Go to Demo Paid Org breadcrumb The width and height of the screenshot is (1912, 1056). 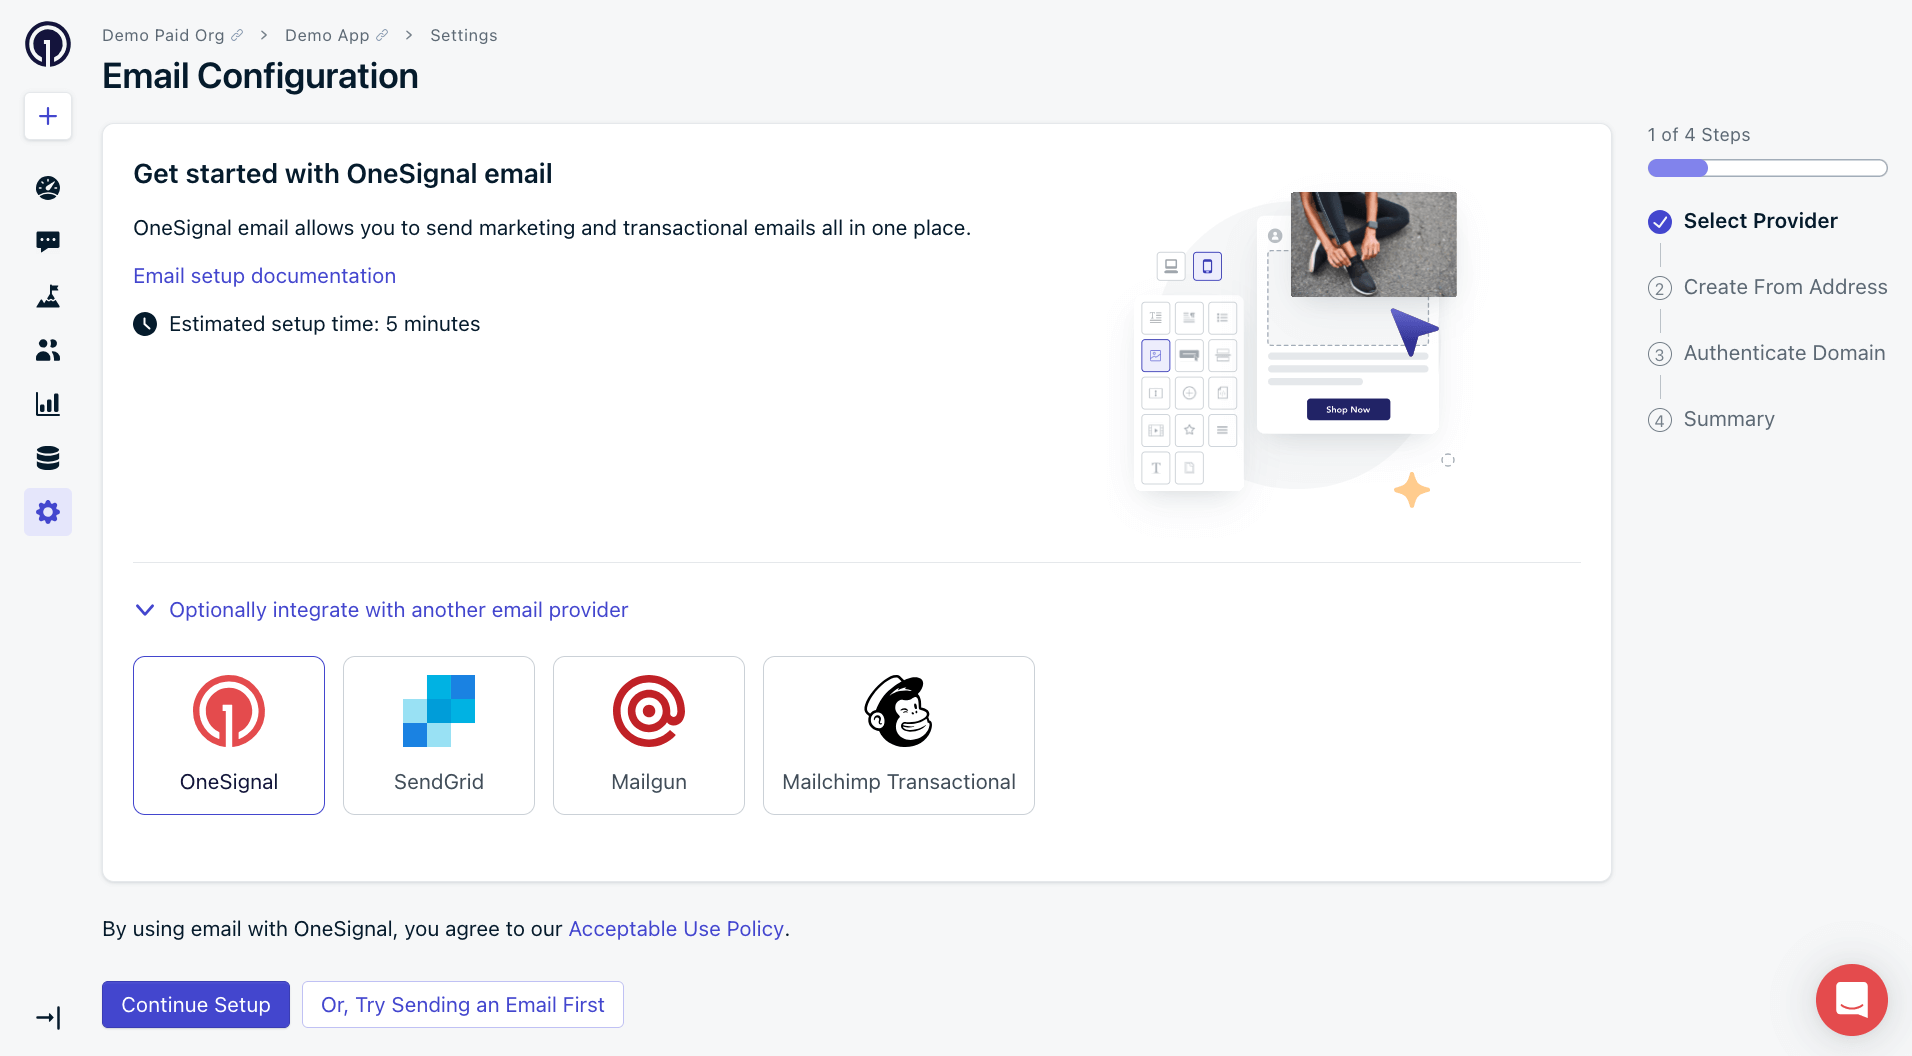point(163,35)
